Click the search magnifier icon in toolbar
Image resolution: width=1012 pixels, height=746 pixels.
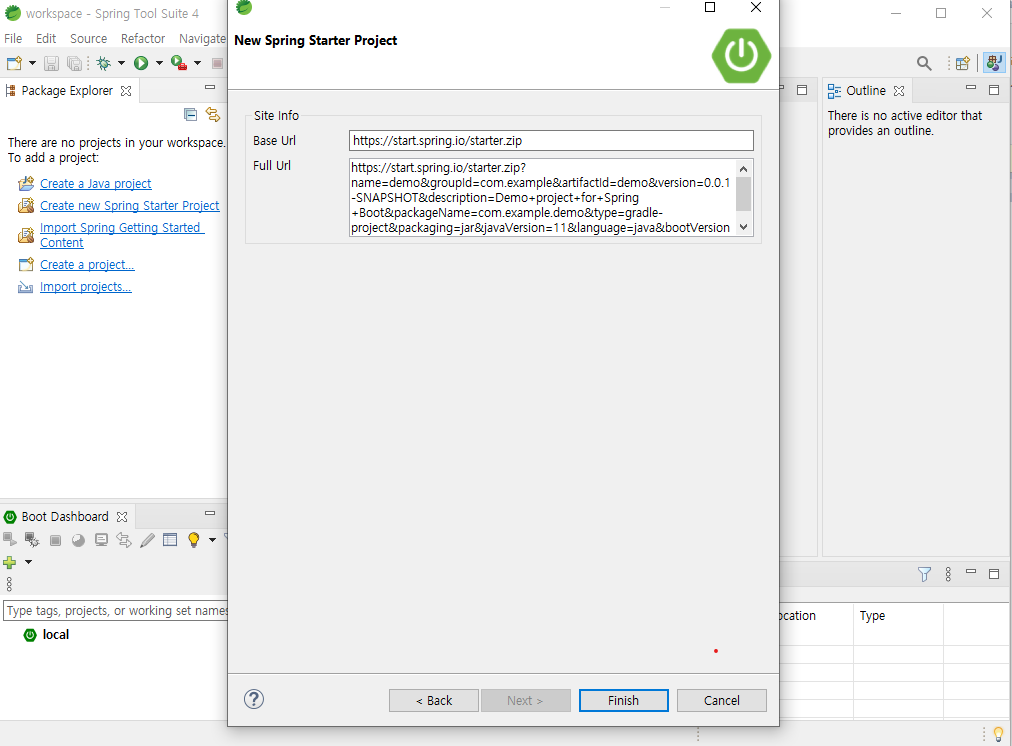click(924, 63)
